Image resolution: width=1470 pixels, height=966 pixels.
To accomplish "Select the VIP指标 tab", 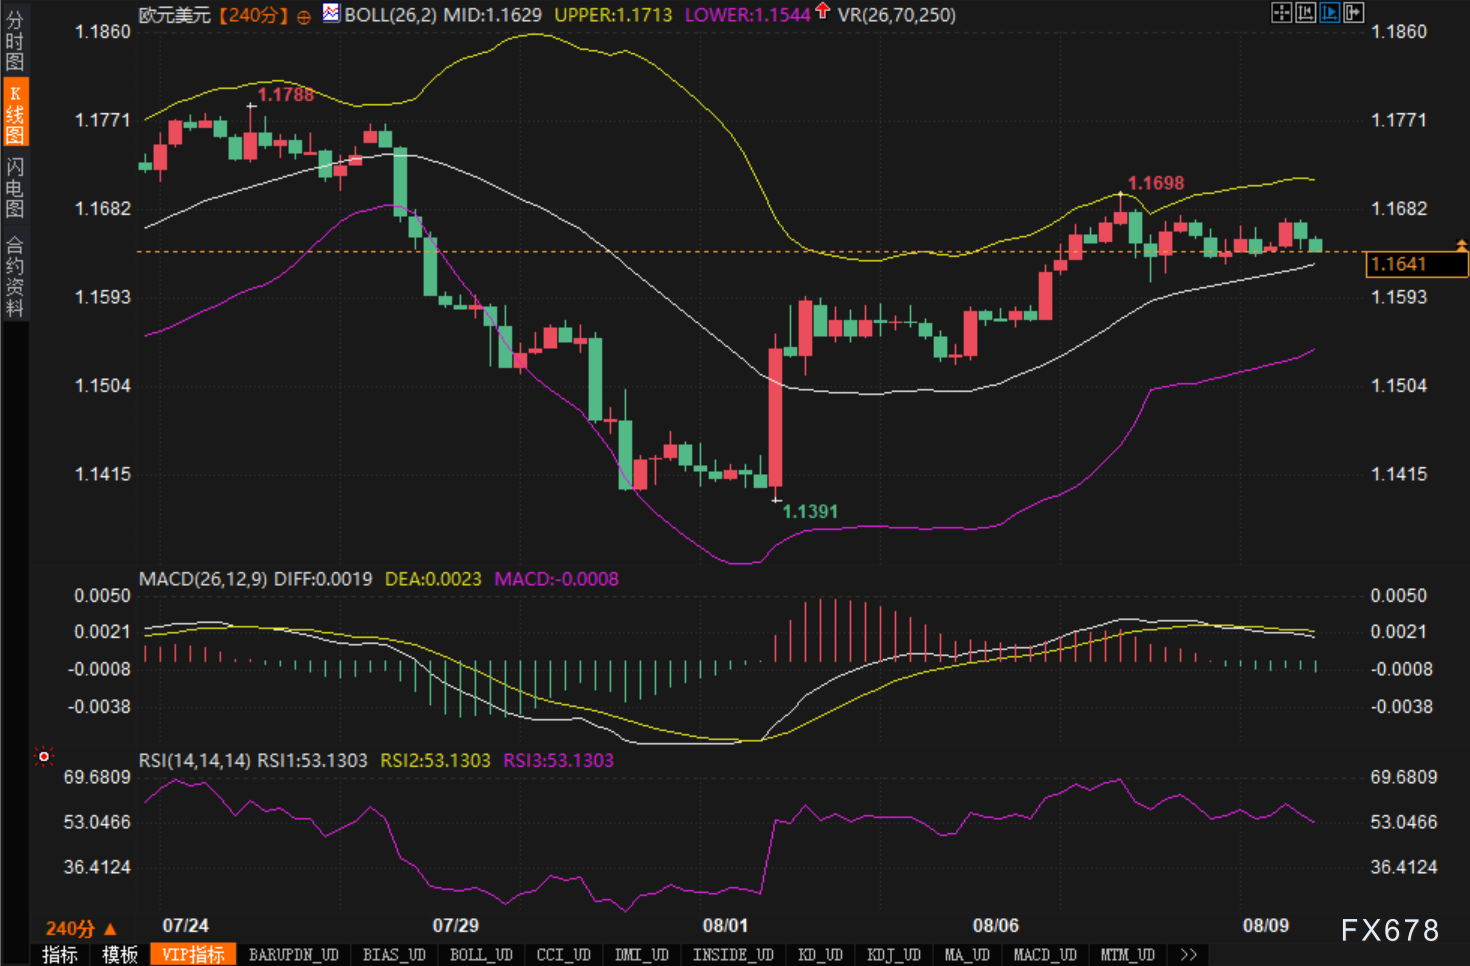I will 193,955.
